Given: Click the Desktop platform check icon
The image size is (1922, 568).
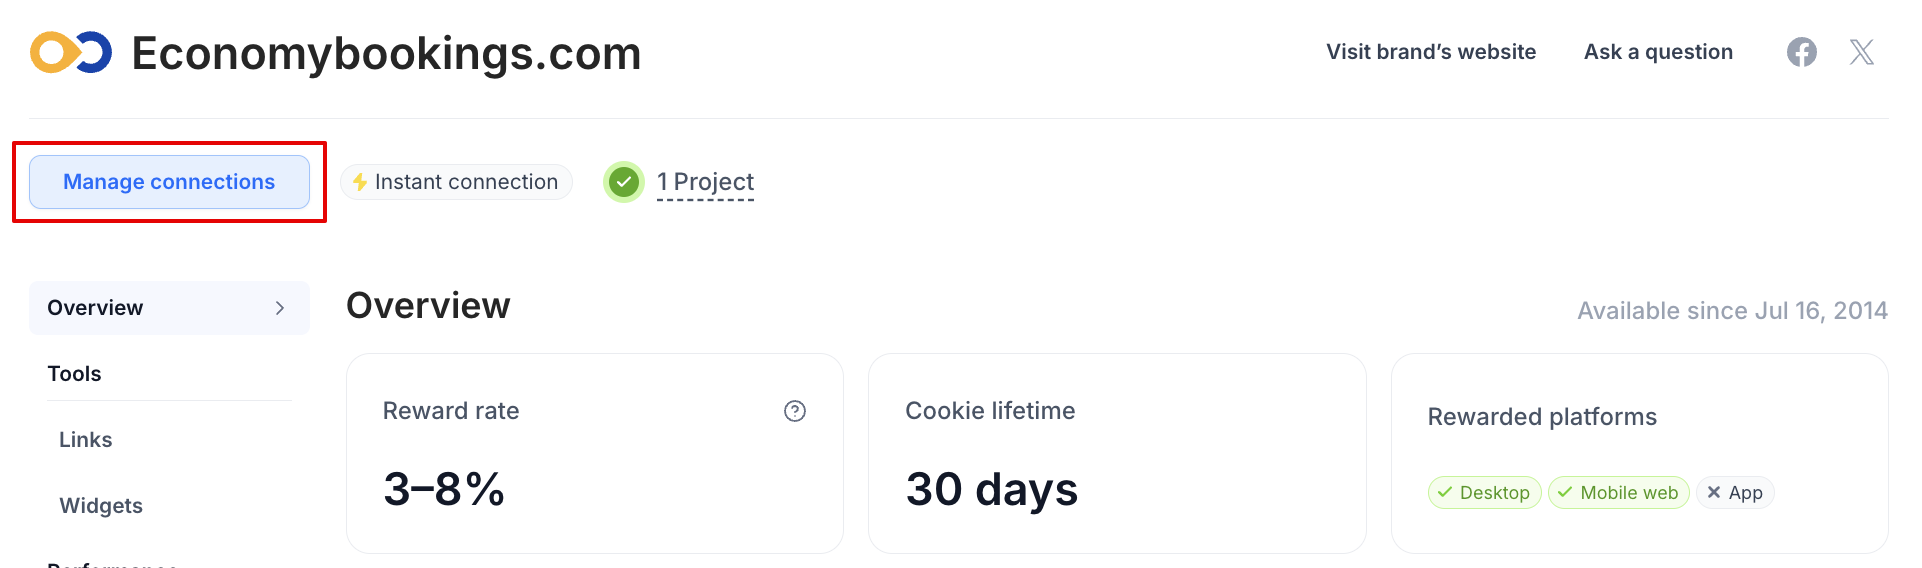Looking at the screenshot, I should (x=1444, y=492).
